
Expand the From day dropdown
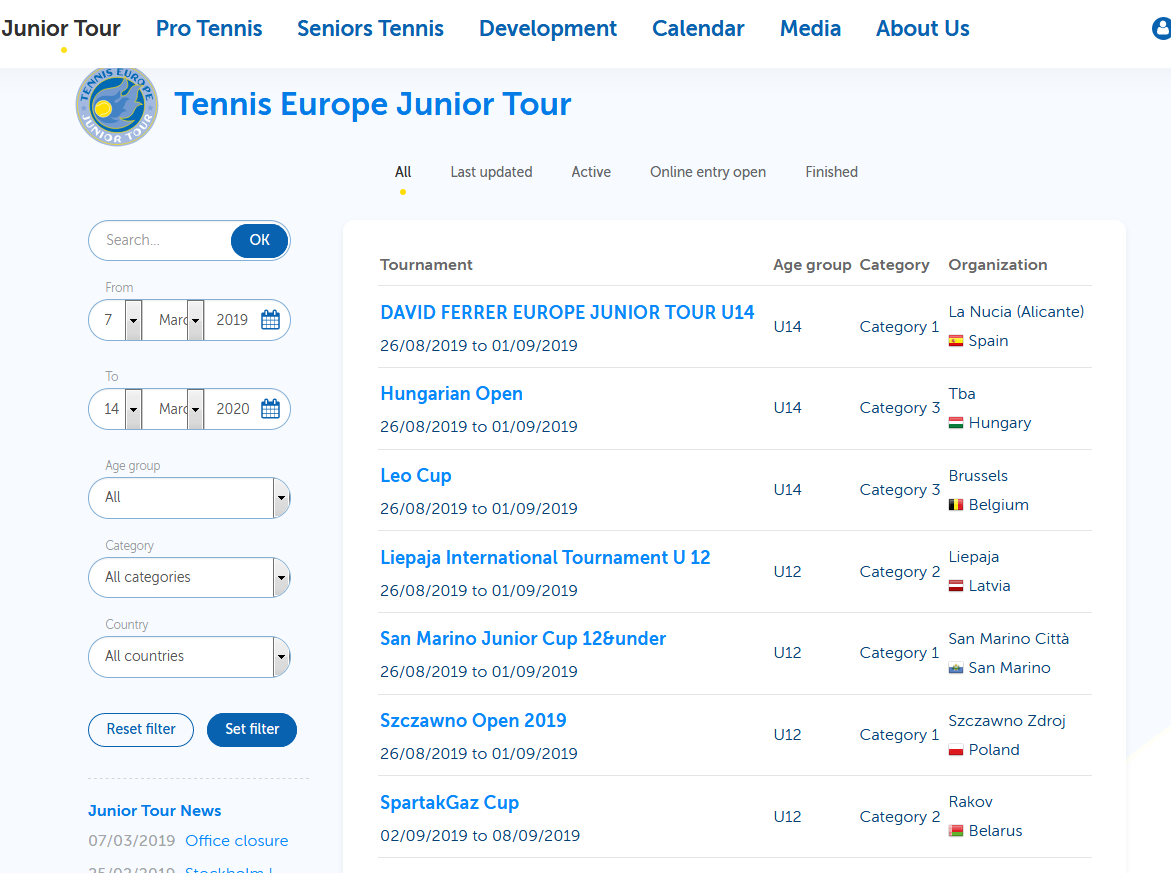[x=134, y=320]
